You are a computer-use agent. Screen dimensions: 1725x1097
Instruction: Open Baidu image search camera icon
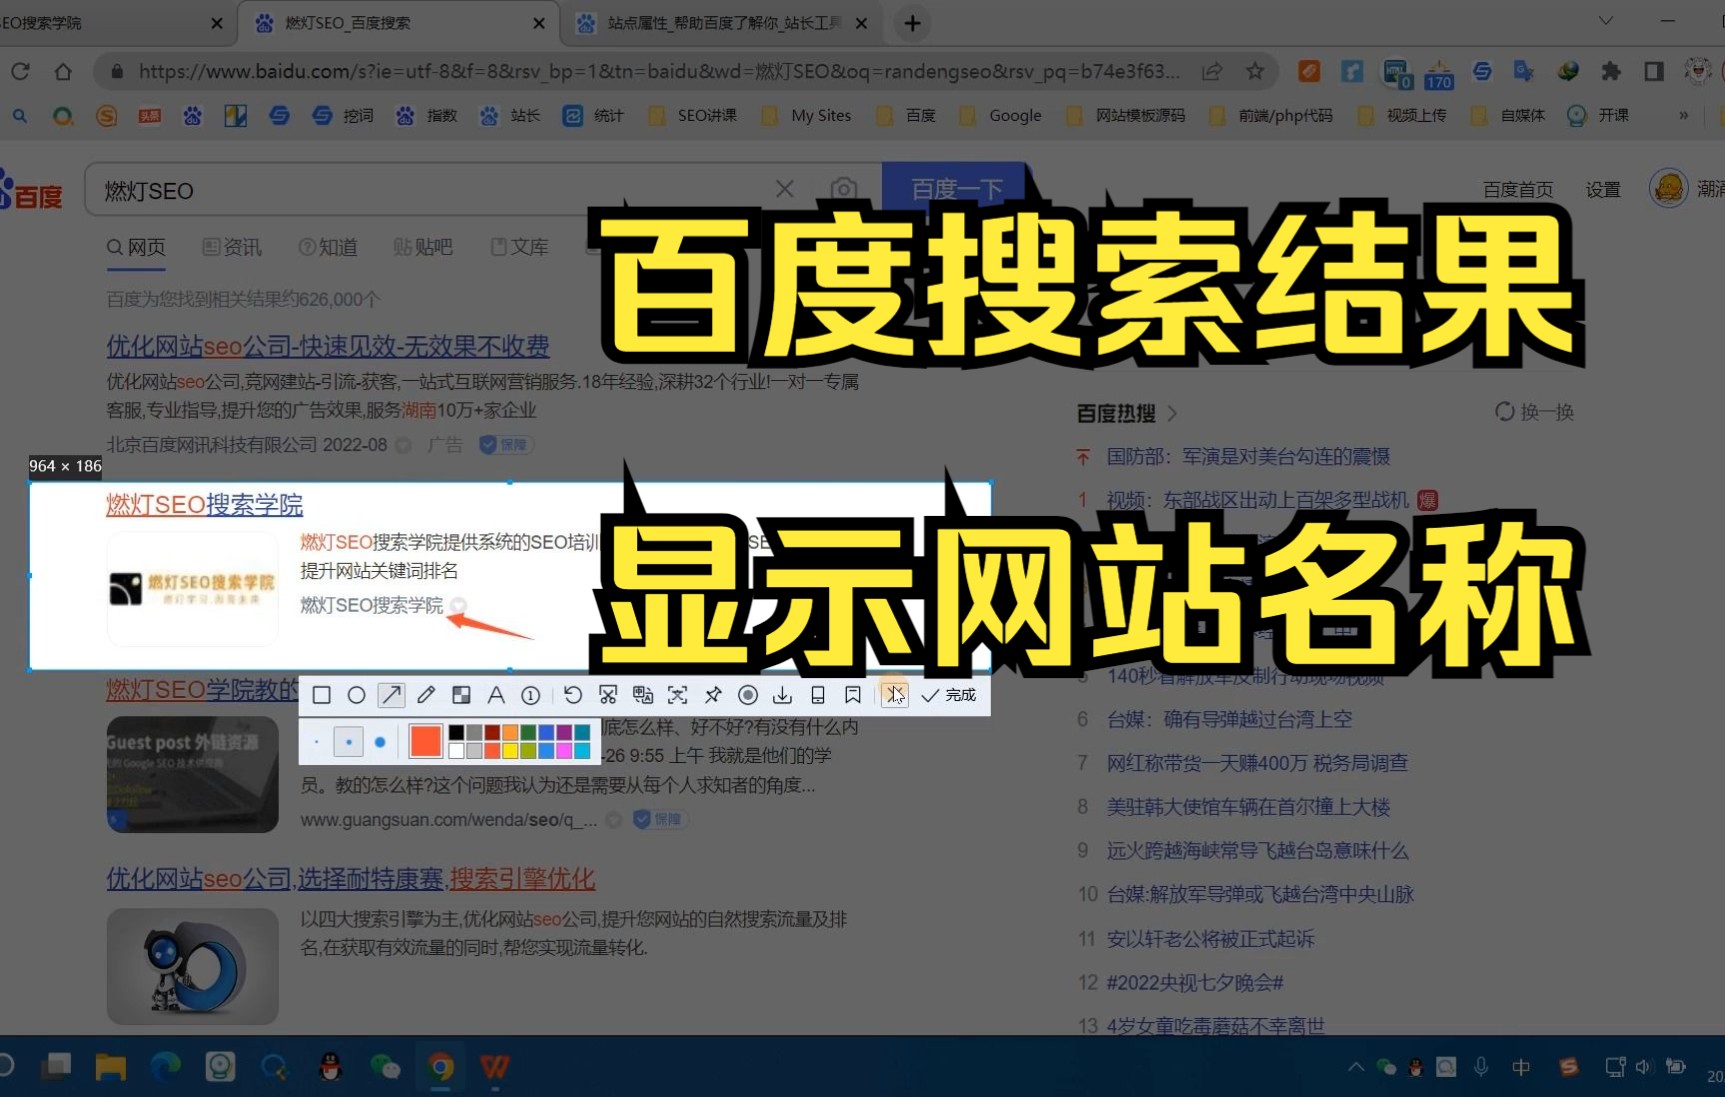point(843,189)
